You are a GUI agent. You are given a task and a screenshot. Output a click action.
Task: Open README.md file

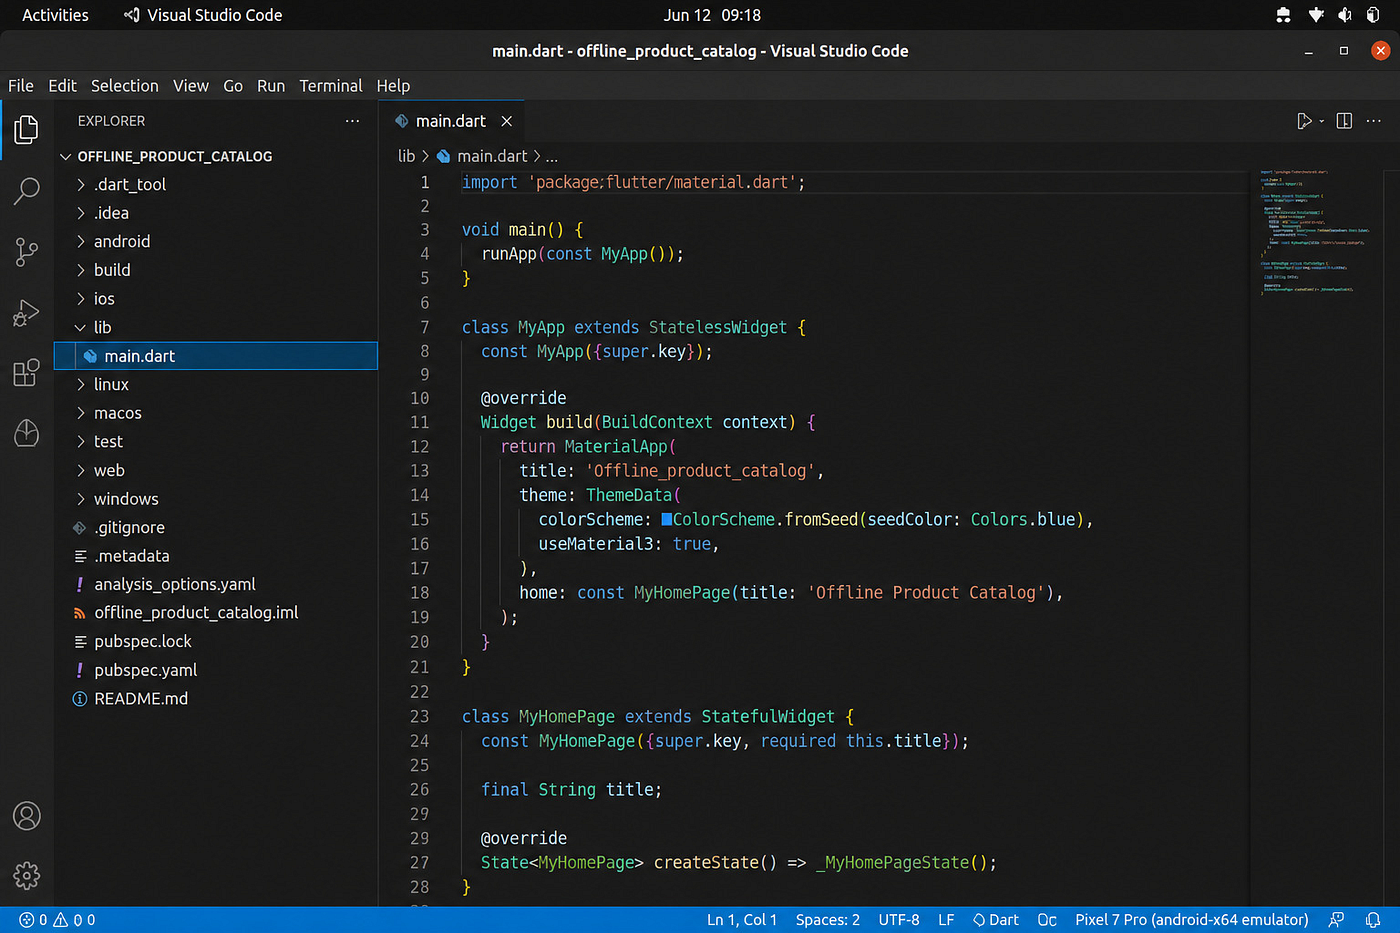pyautogui.click(x=215, y=699)
